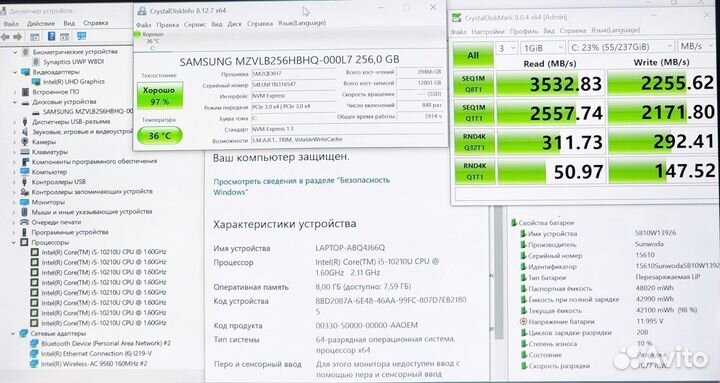
Task: Click the green Хорошо 97 % health button
Action: (x=160, y=96)
